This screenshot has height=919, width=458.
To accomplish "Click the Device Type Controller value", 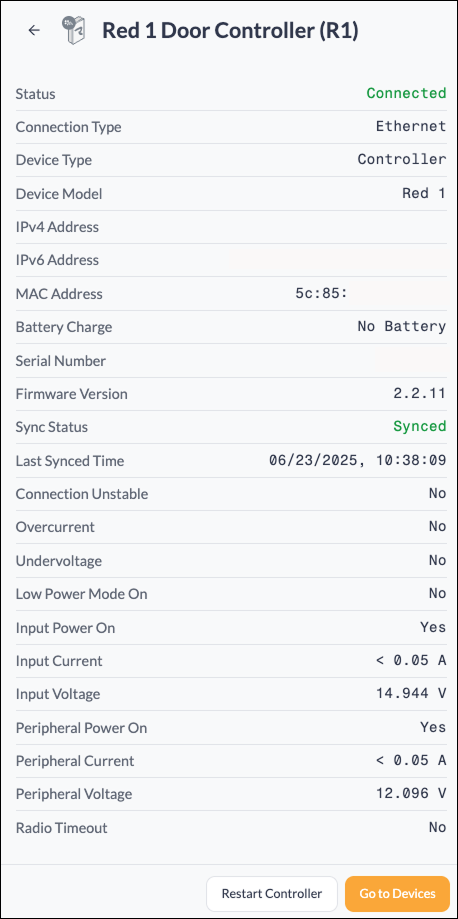I will pos(402,159).
